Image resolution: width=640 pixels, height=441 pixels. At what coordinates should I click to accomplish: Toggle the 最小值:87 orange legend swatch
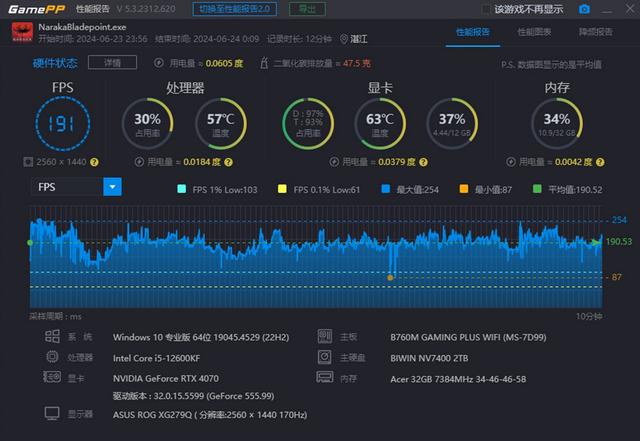pos(464,189)
